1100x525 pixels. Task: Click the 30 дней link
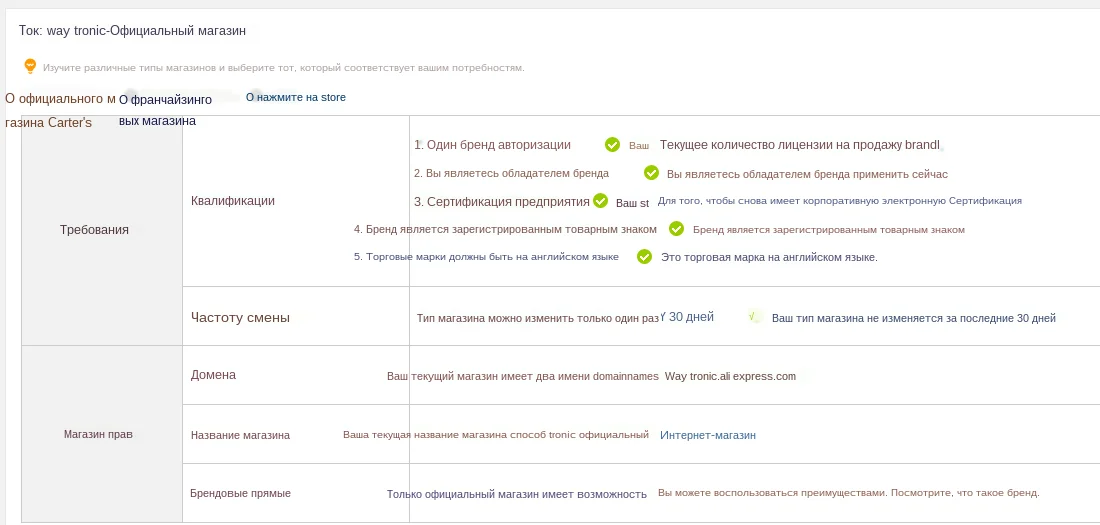[690, 317]
